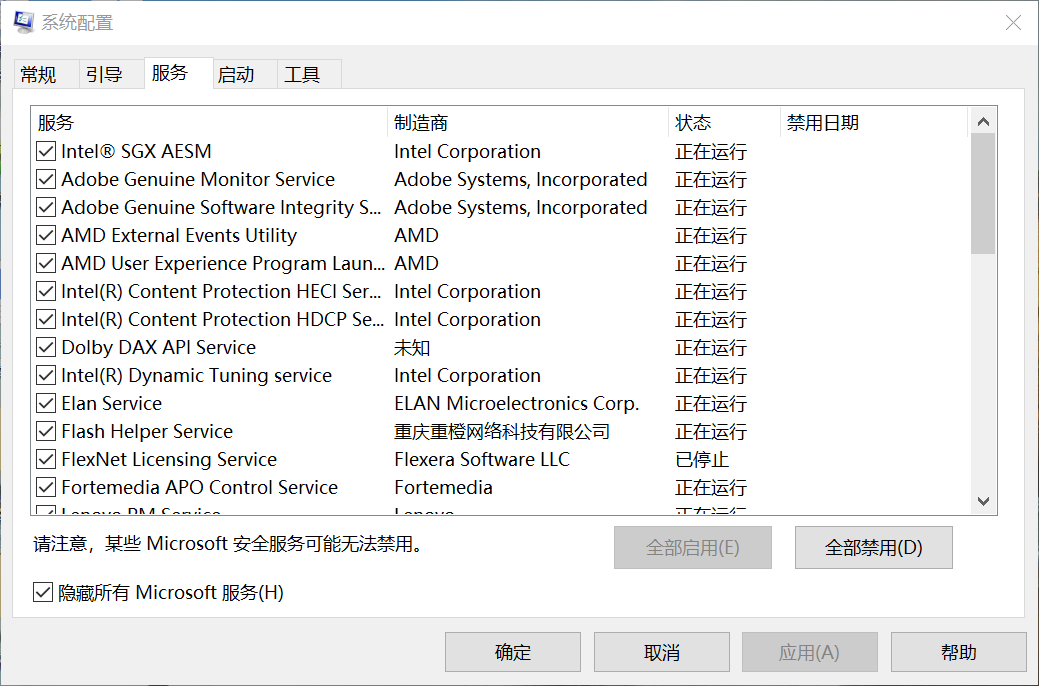Click the 取消 button
The image size is (1039, 686).
coord(661,651)
